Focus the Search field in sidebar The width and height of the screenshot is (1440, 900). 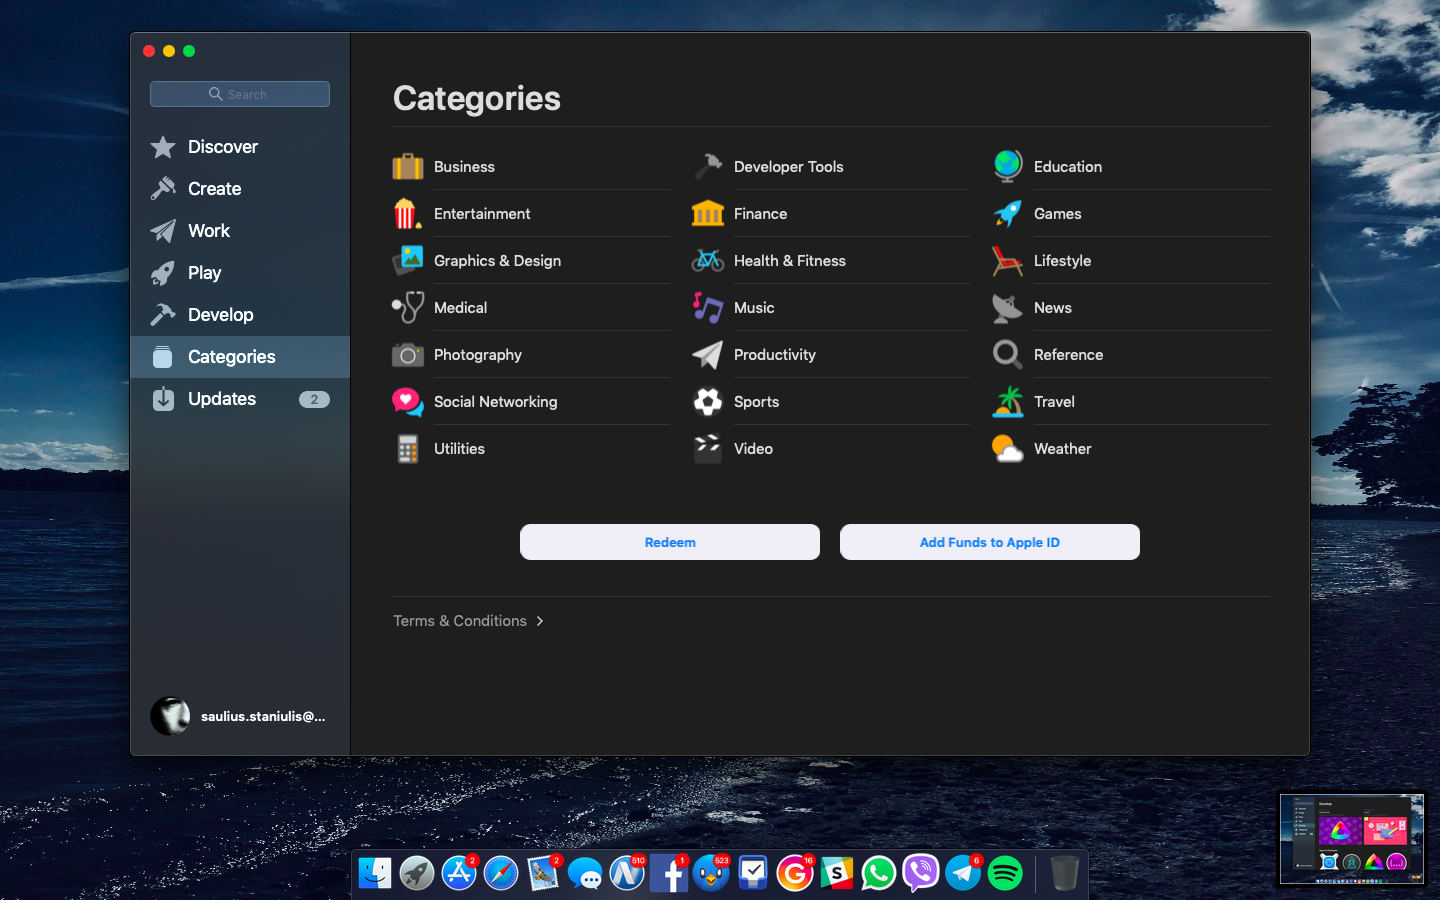coord(240,94)
